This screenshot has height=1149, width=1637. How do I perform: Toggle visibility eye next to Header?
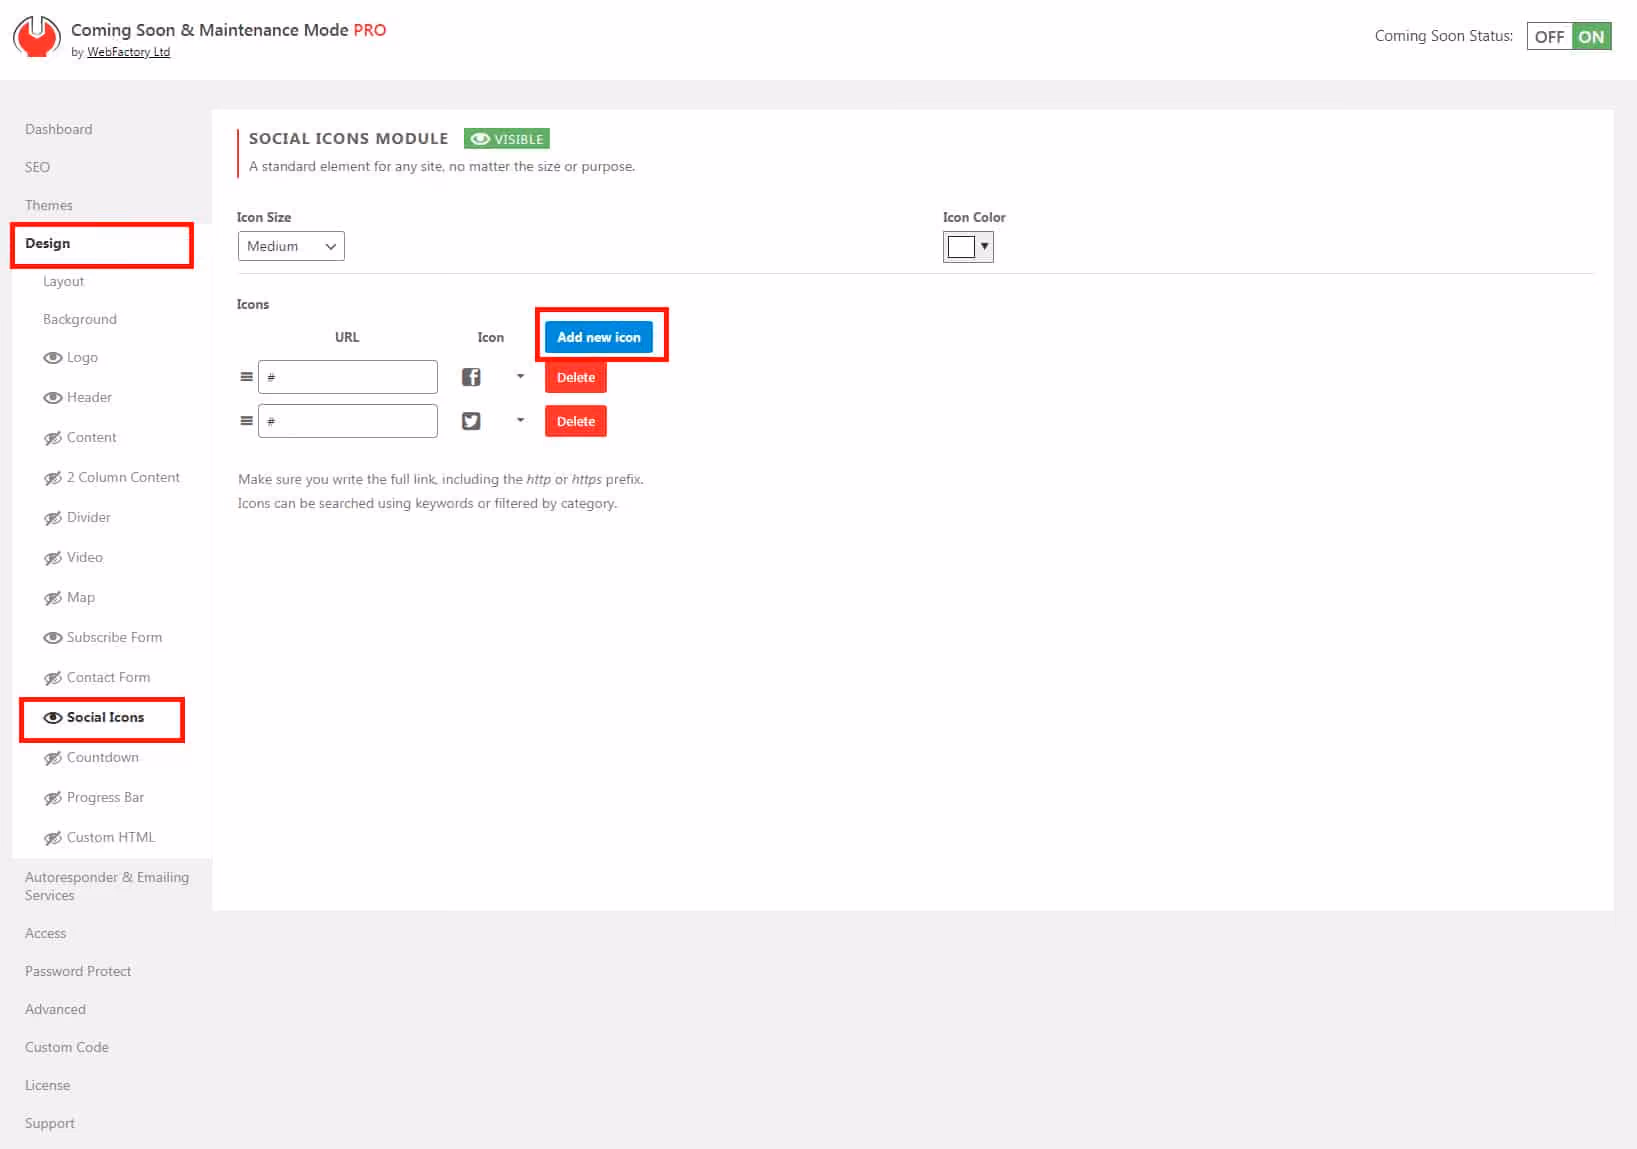pyautogui.click(x=53, y=398)
